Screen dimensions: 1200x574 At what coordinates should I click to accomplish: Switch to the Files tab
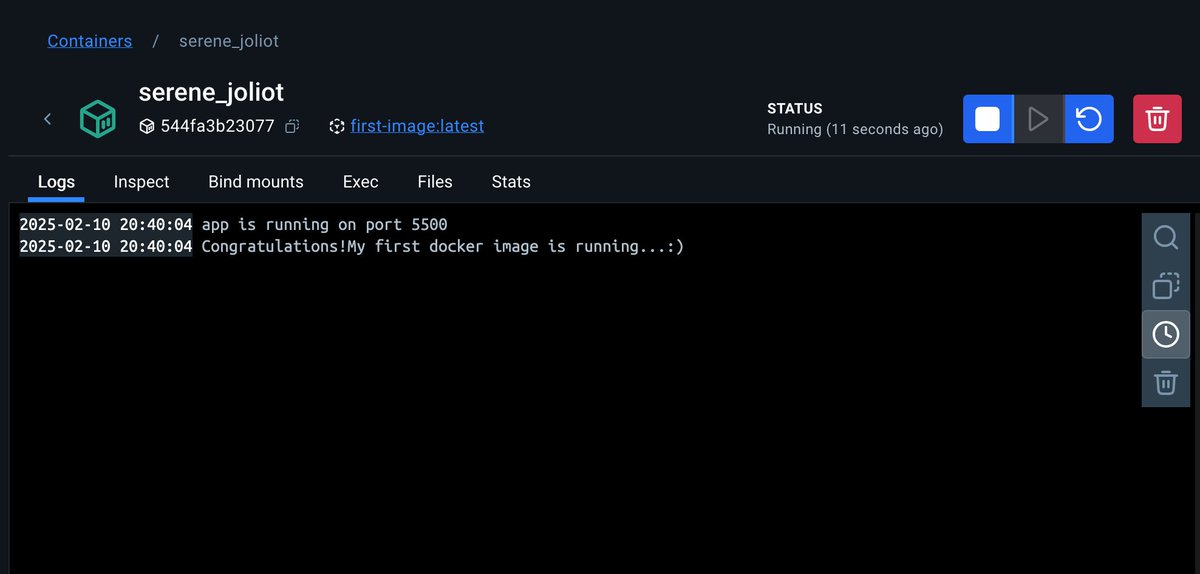pyautogui.click(x=435, y=182)
